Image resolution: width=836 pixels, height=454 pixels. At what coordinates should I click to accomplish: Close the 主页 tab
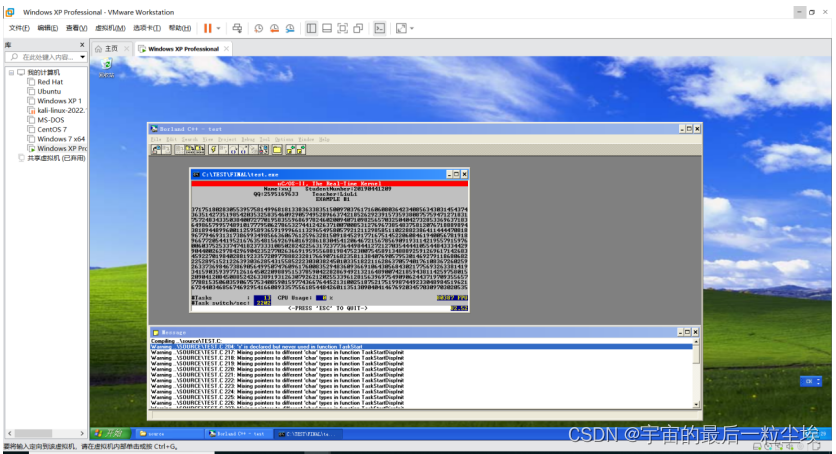click(126, 48)
